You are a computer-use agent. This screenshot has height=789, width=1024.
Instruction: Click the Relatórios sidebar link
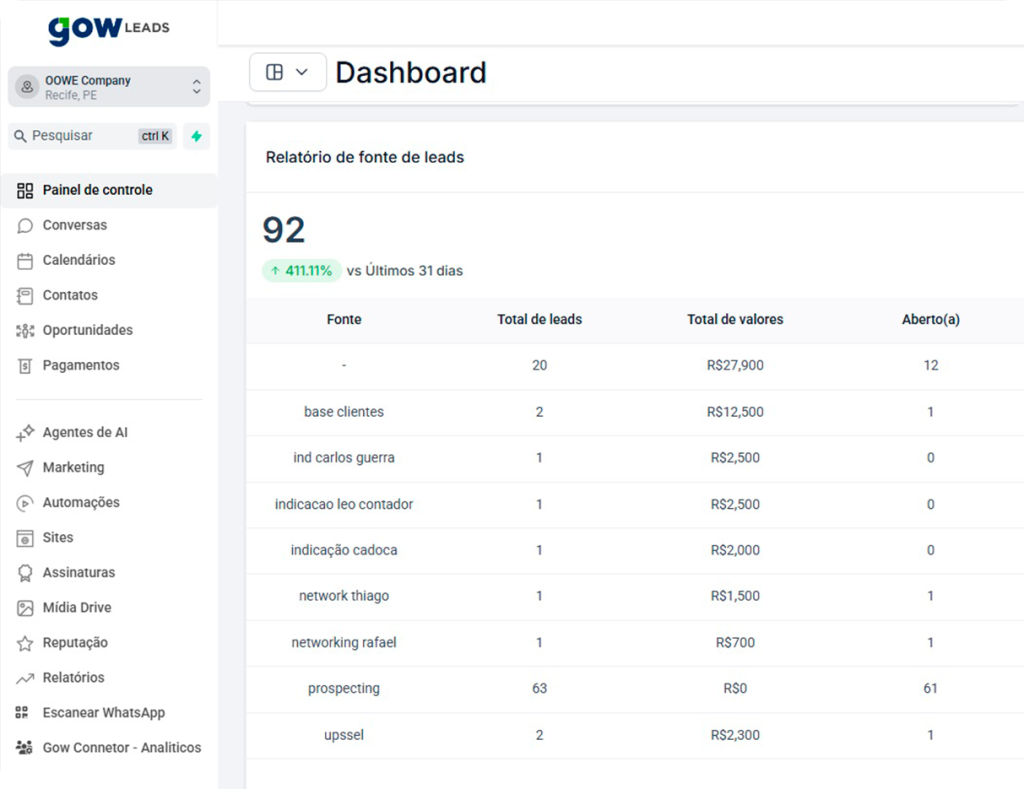(x=73, y=678)
